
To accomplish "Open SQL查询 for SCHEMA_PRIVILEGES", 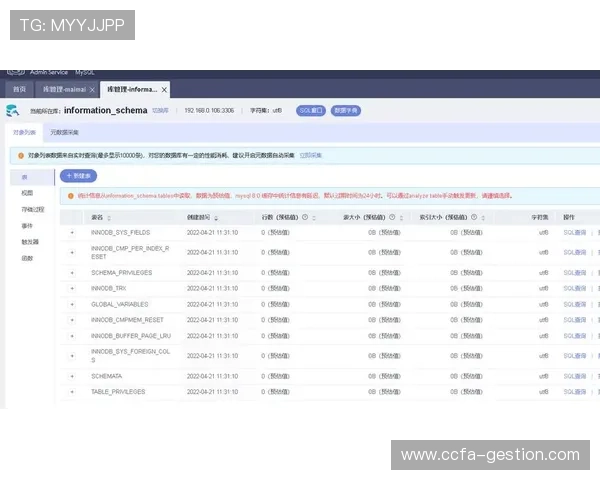I will [575, 273].
